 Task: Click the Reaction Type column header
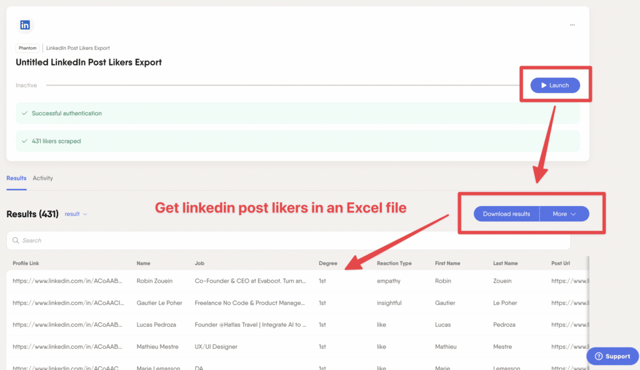point(394,264)
